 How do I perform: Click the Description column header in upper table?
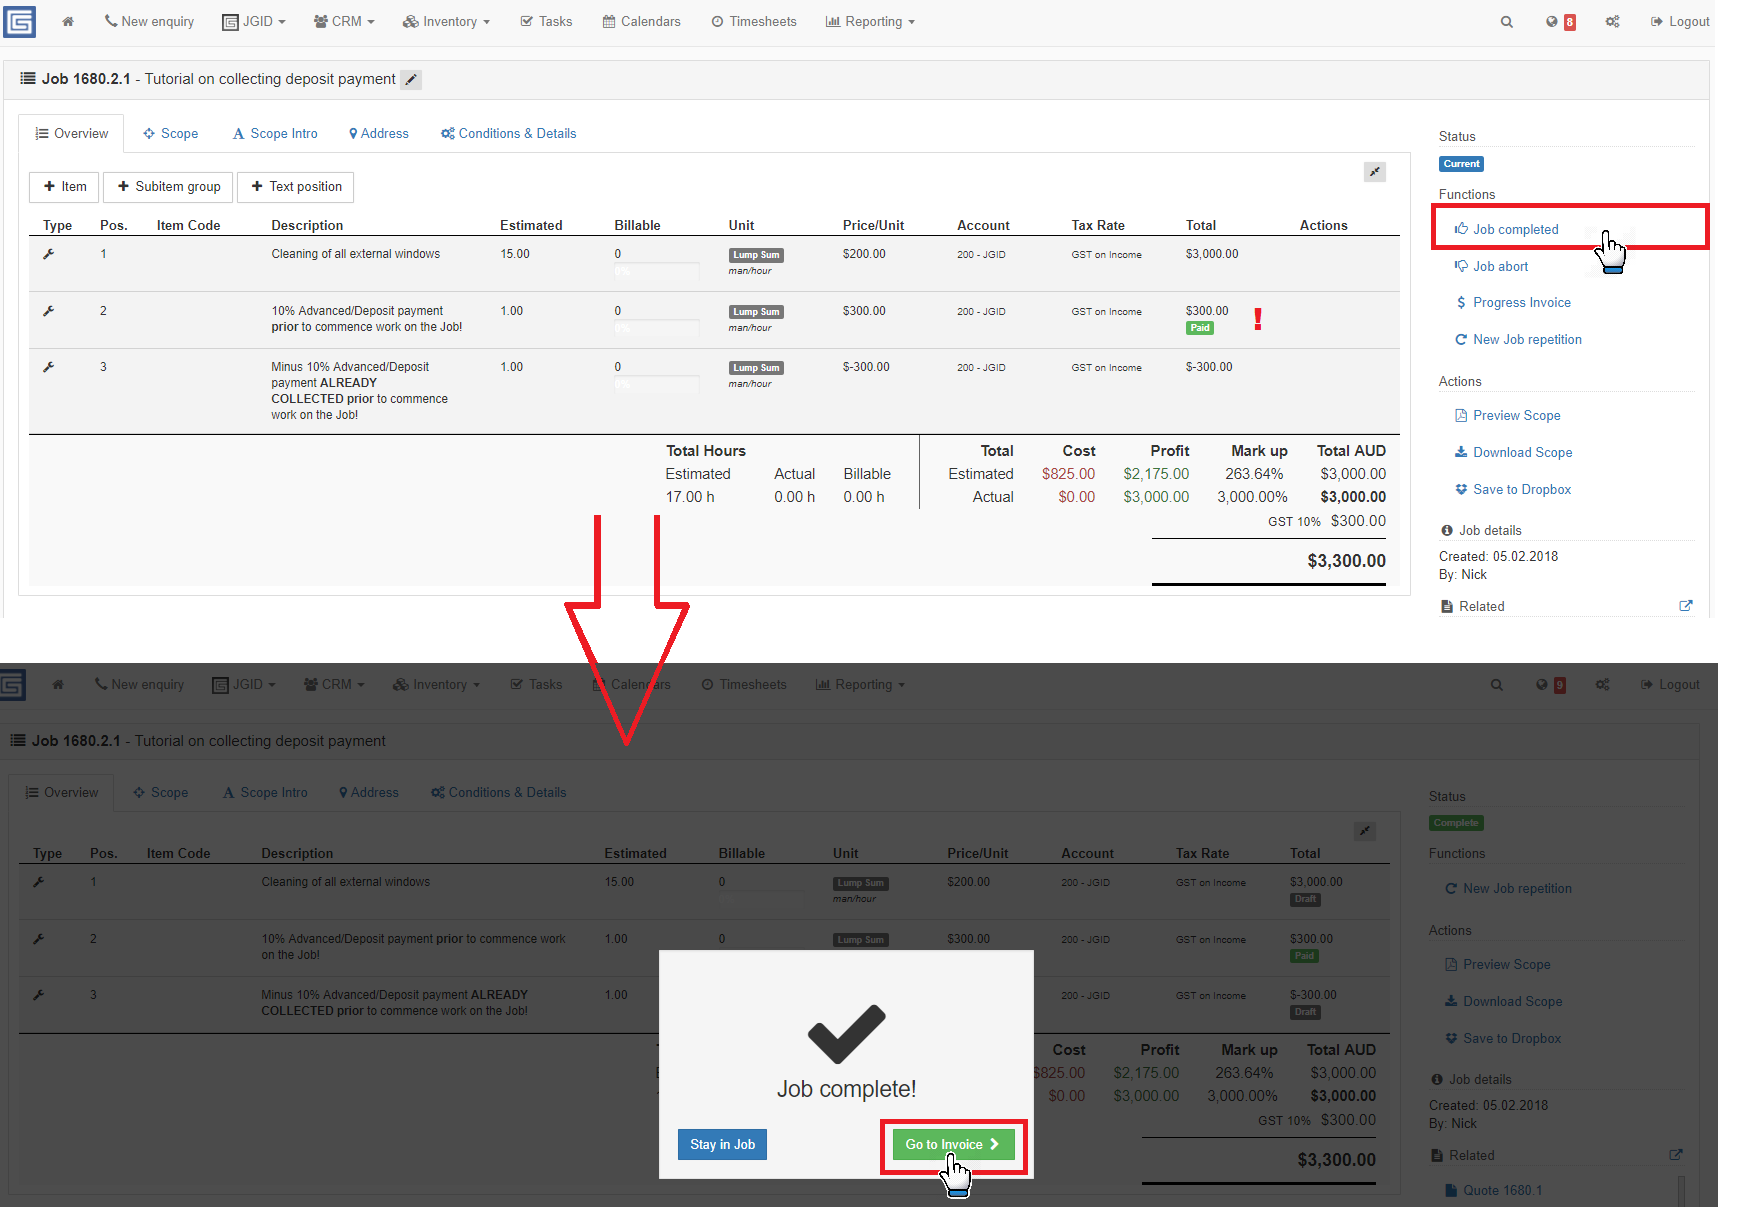(307, 225)
